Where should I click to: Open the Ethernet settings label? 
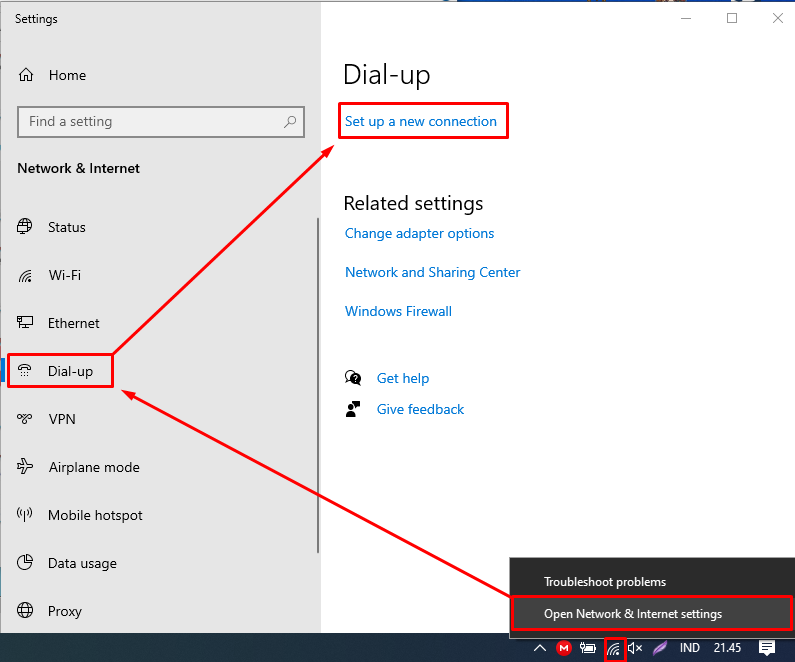pyautogui.click(x=74, y=323)
